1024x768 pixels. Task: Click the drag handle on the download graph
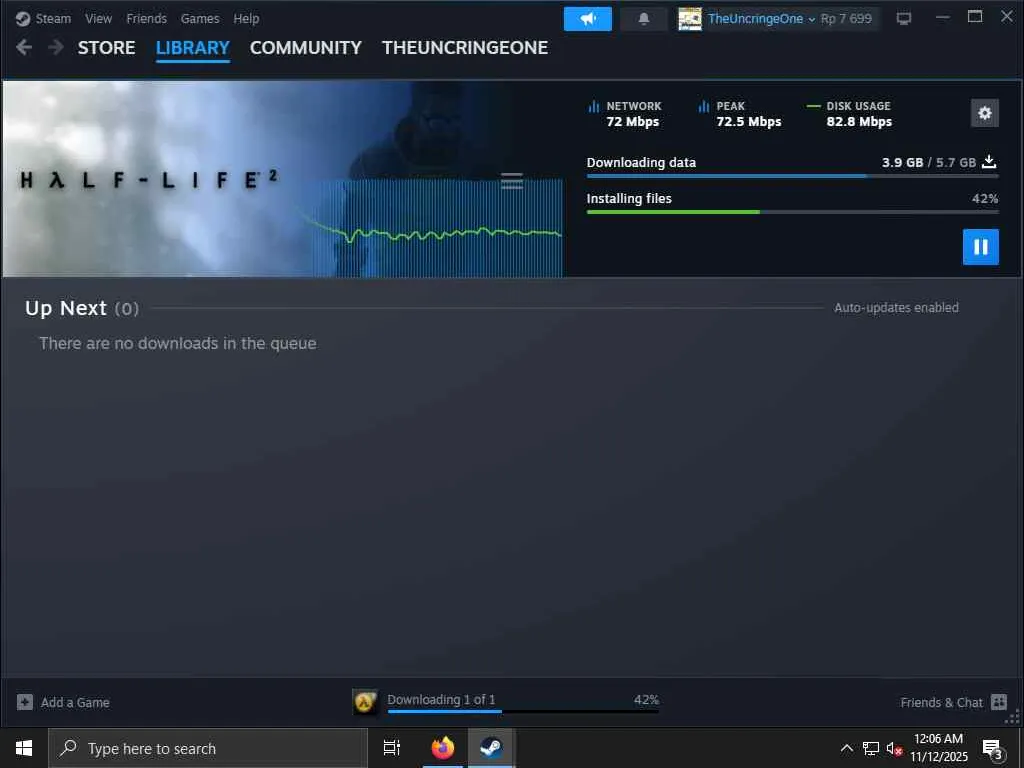[x=512, y=181]
